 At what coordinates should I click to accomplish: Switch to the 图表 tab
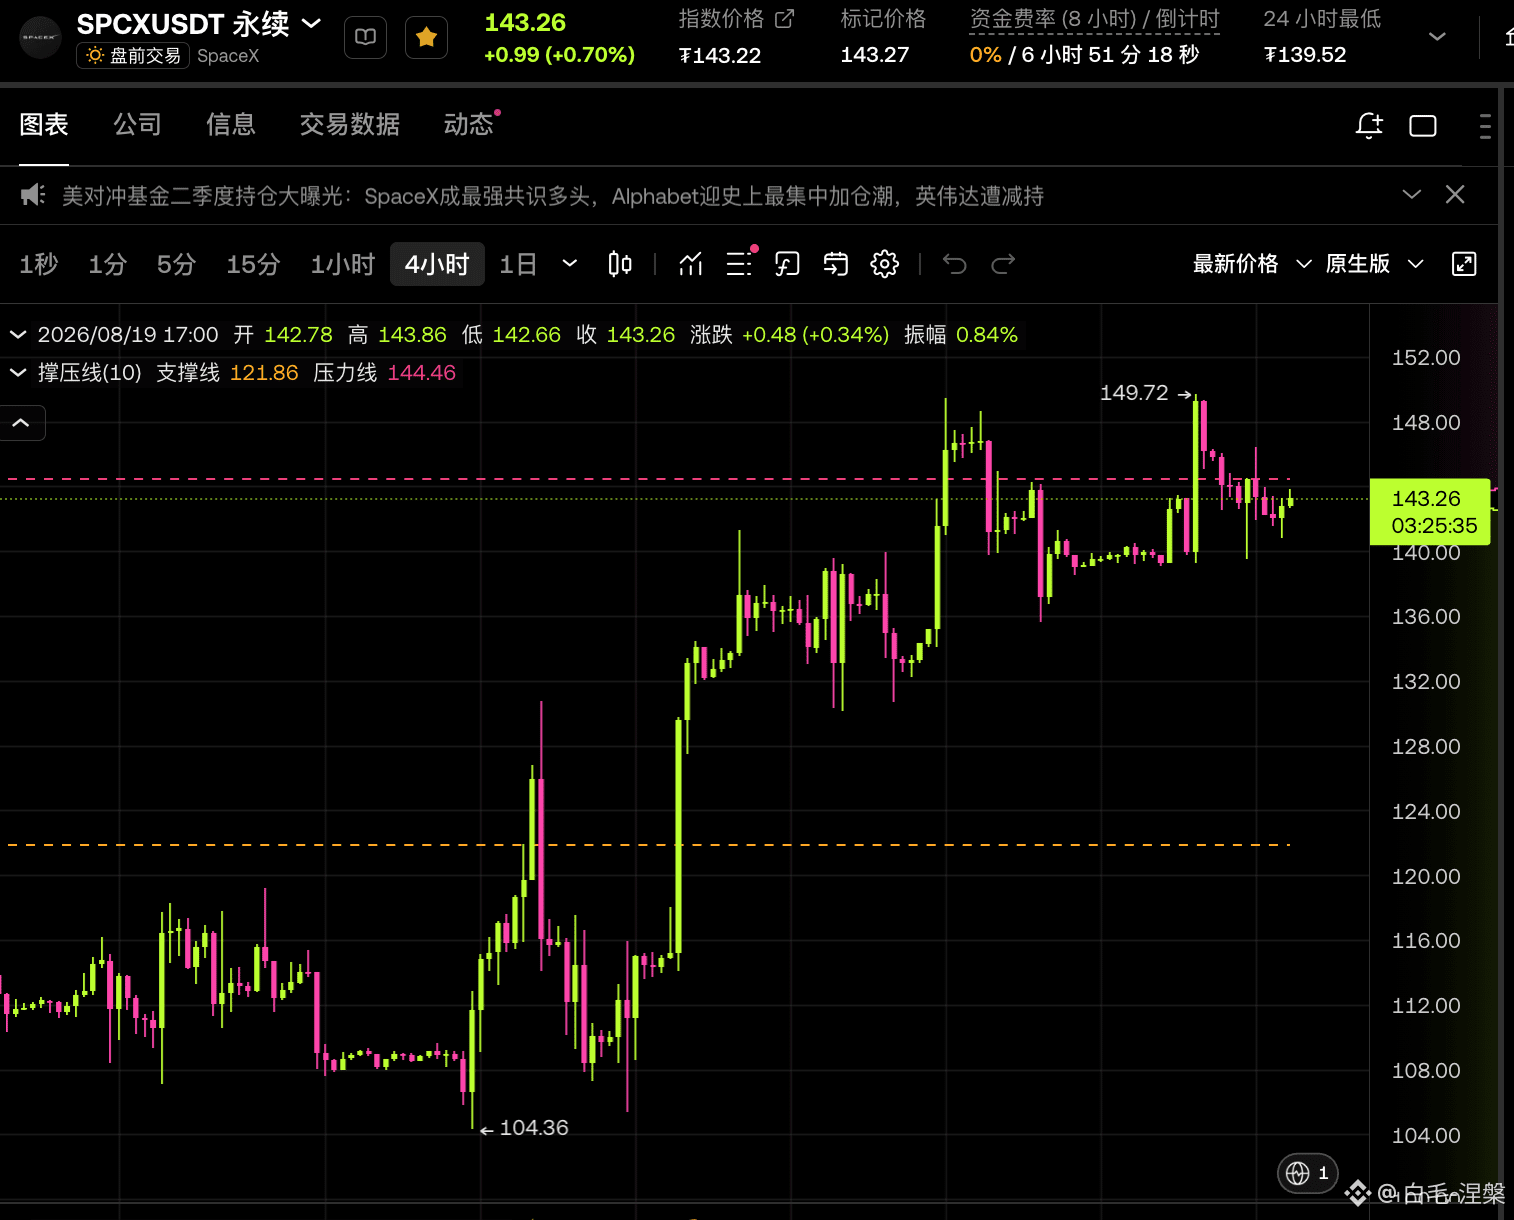click(x=44, y=124)
